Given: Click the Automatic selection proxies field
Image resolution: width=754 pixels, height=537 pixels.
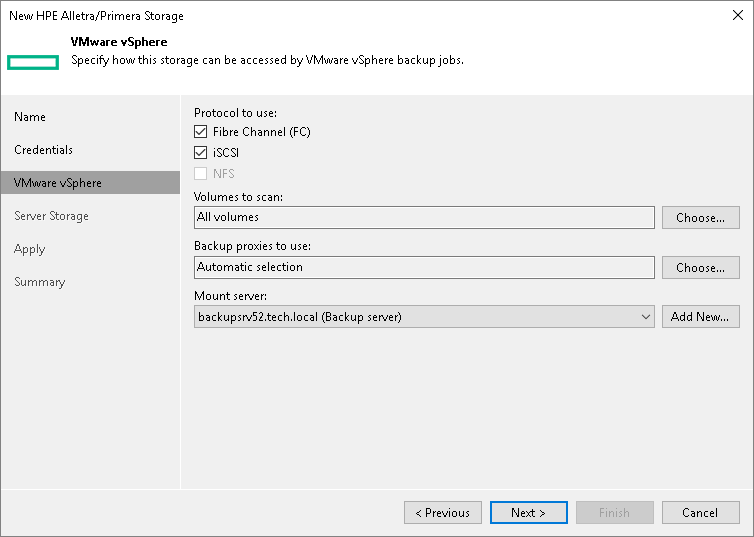Looking at the screenshot, I should point(424,267).
